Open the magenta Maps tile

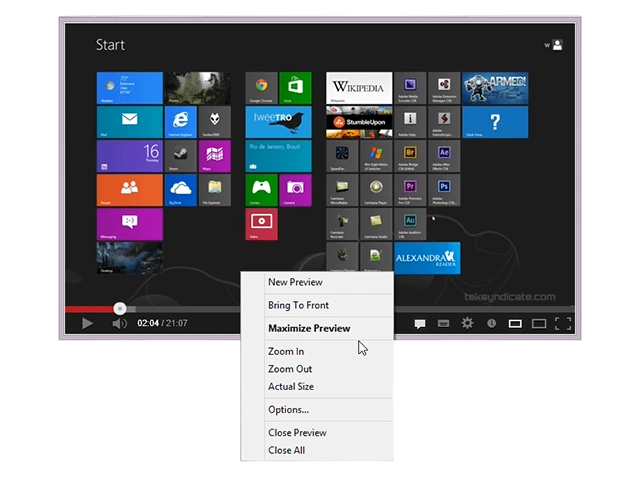(x=215, y=156)
